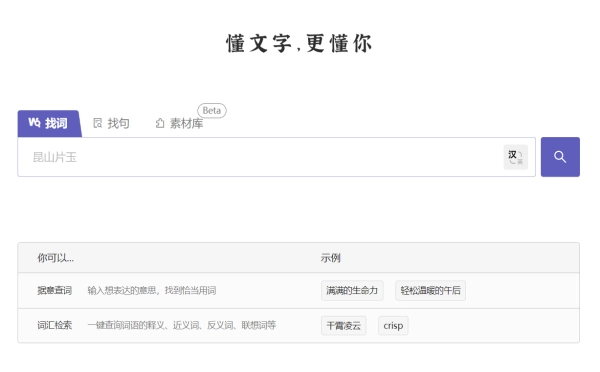Toggle the 汉 language switch icon
Viewport: 600px width, 372px height.
coord(515,157)
